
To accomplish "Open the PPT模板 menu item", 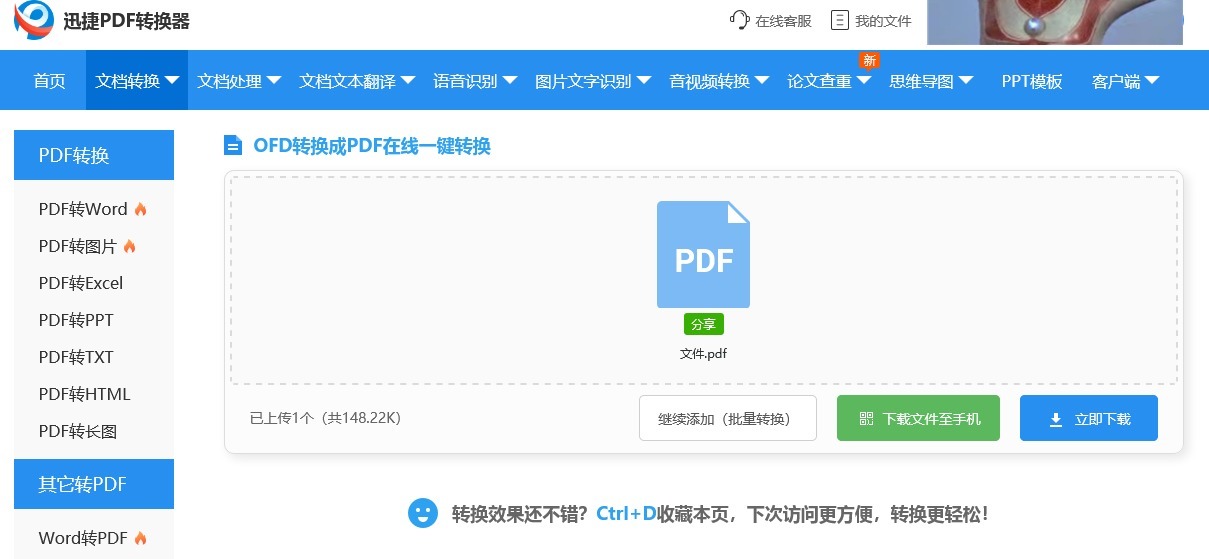I will [x=1032, y=81].
